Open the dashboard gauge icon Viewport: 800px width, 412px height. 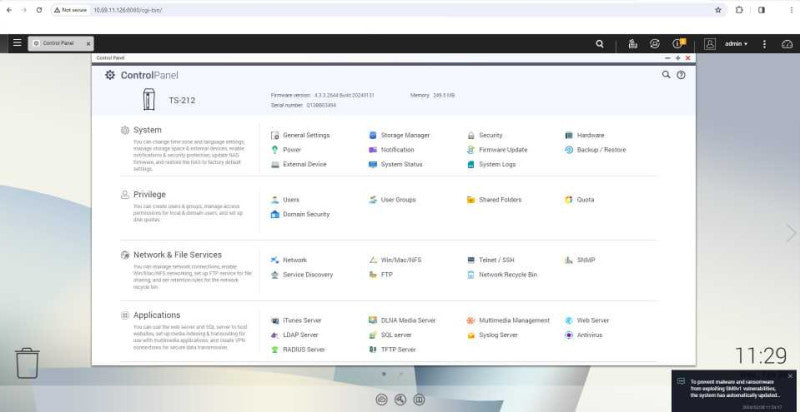pyautogui.click(x=787, y=44)
